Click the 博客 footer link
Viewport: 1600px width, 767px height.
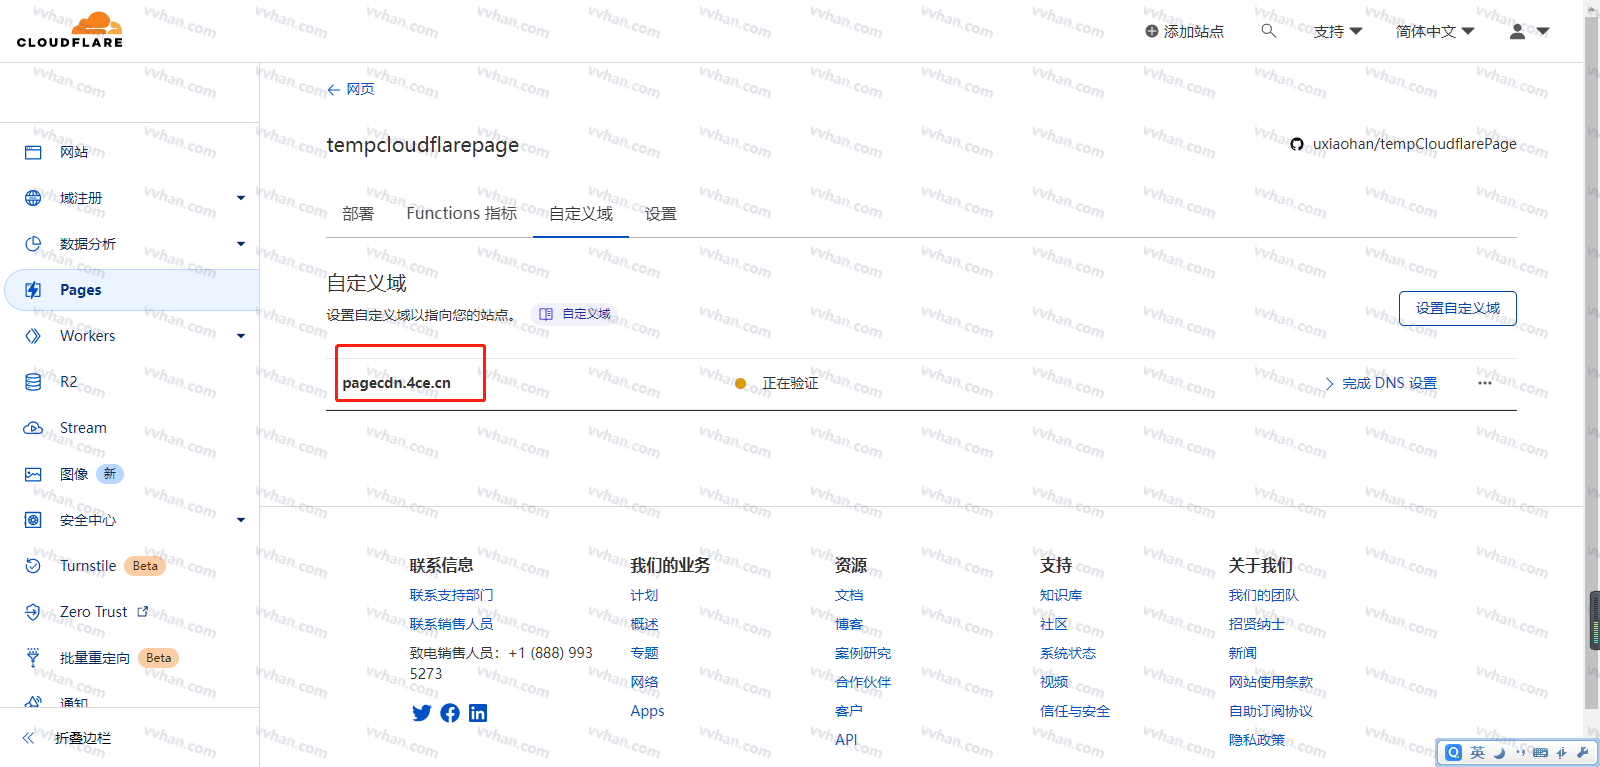tap(849, 624)
